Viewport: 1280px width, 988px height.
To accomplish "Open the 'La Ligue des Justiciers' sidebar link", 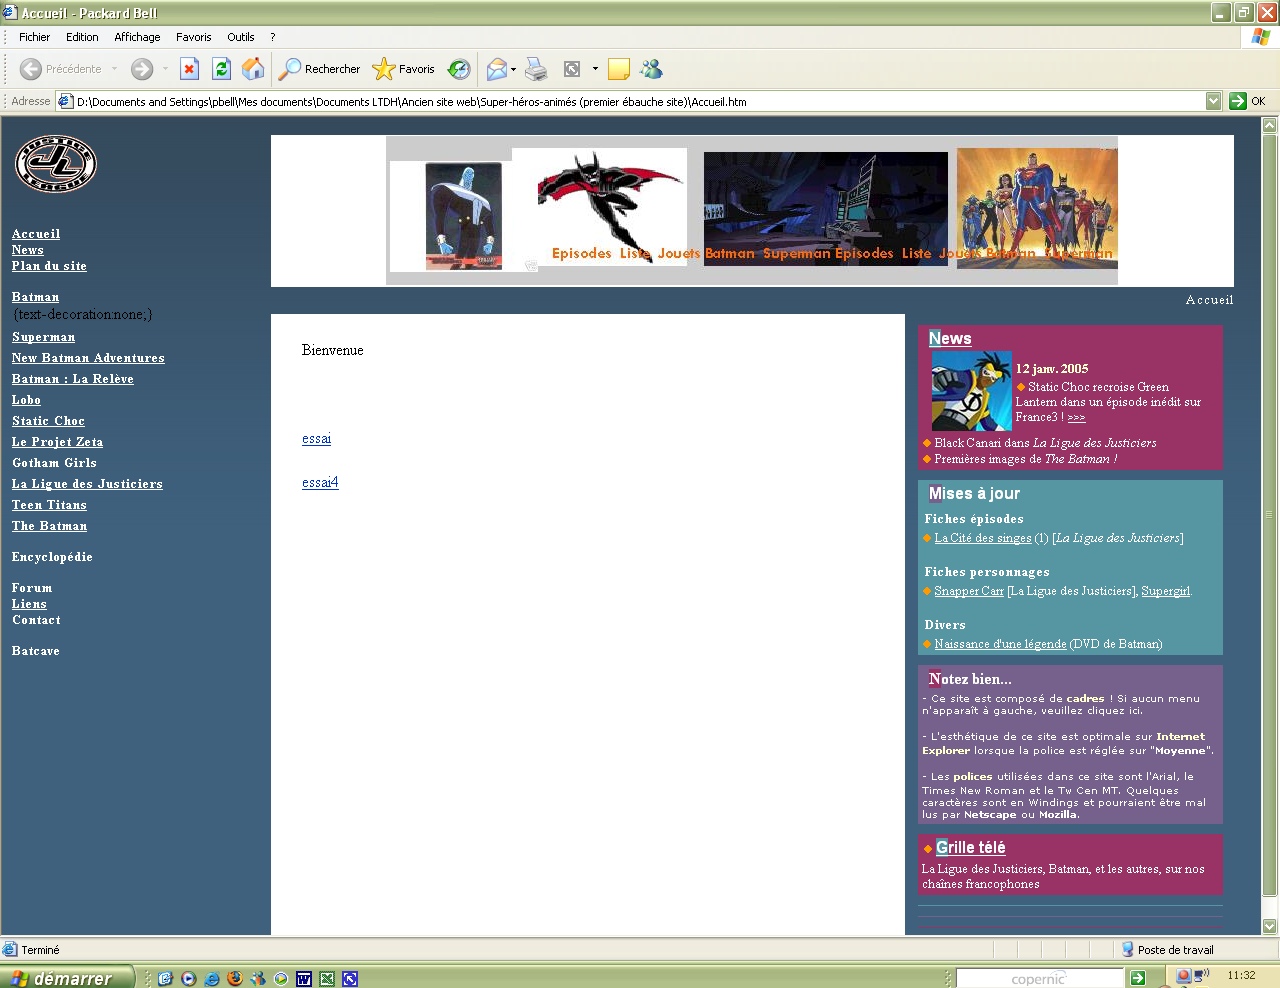I will point(87,484).
